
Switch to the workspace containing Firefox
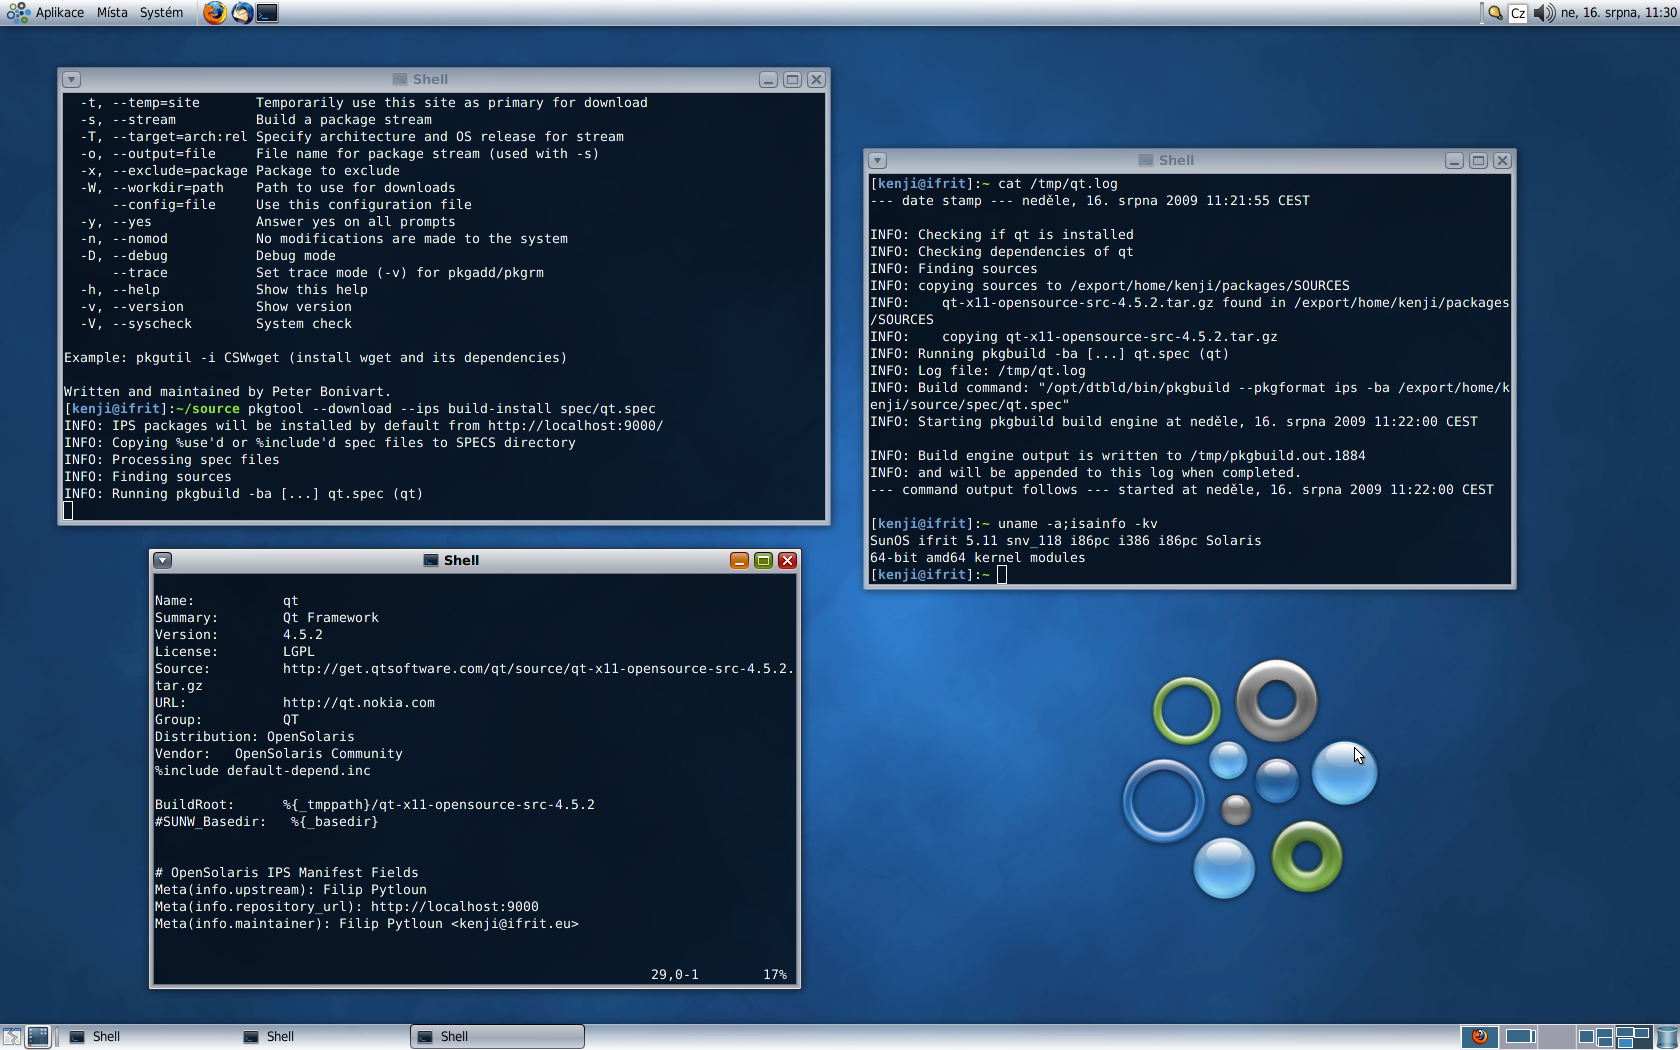tap(1480, 1037)
